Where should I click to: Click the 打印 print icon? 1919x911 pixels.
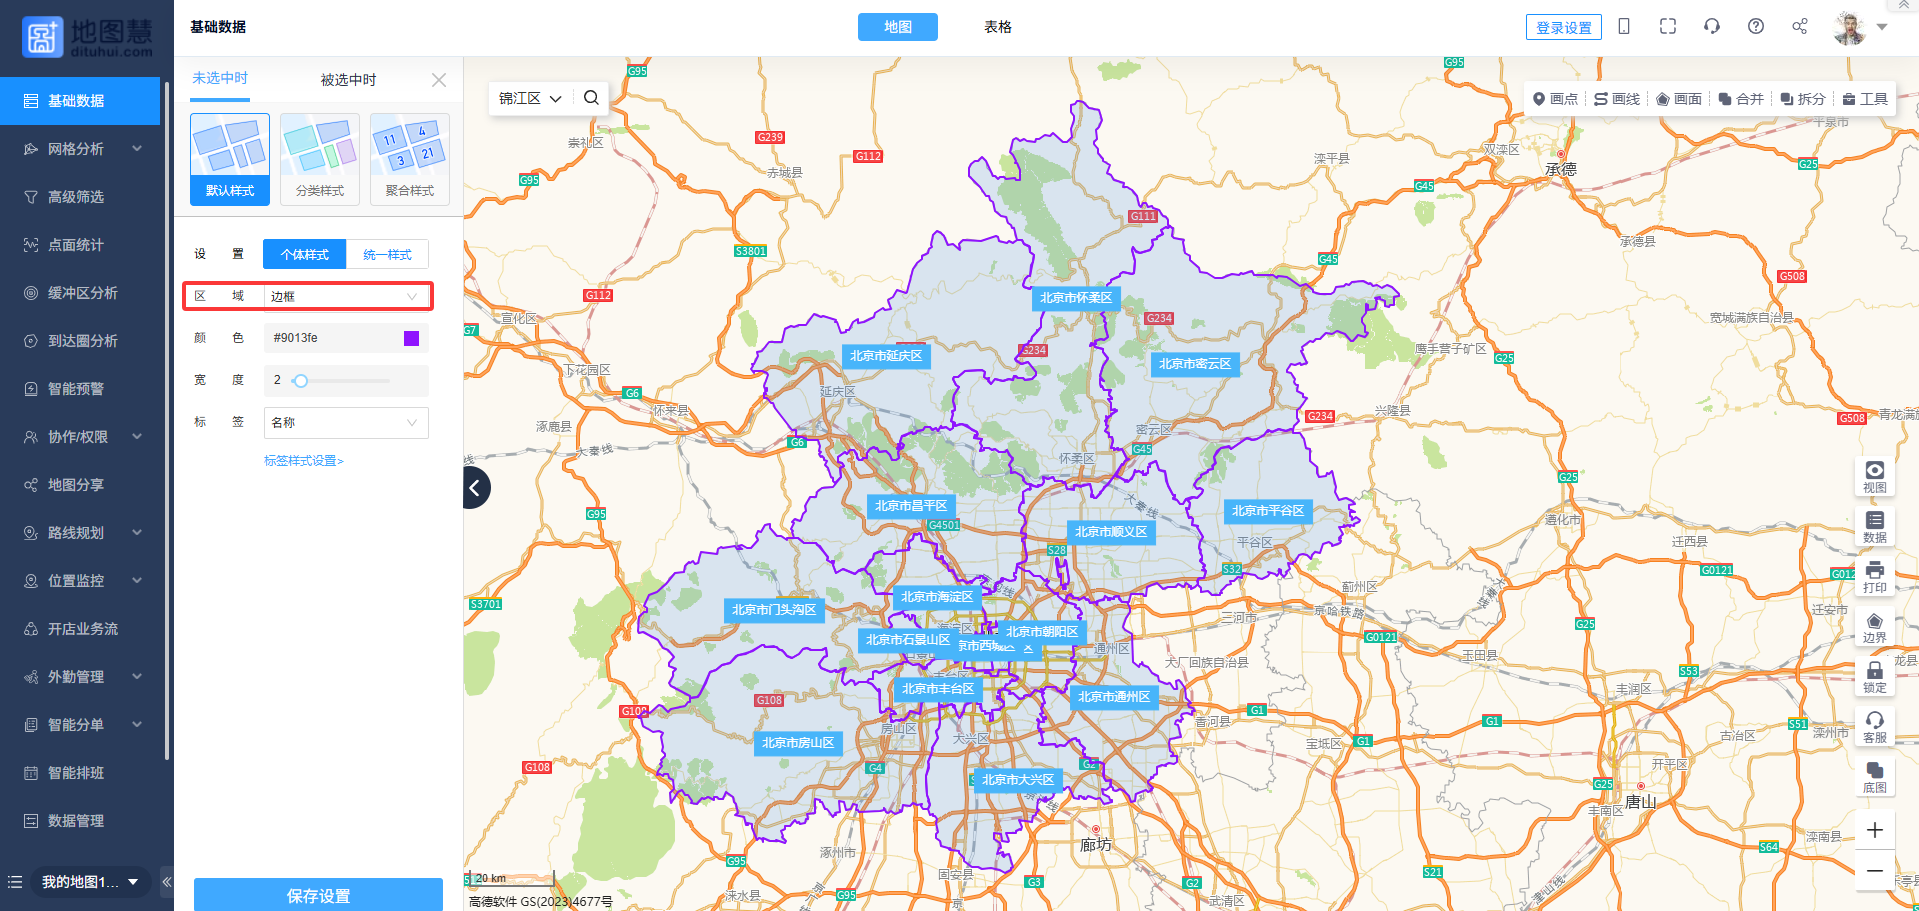pyautogui.click(x=1874, y=576)
